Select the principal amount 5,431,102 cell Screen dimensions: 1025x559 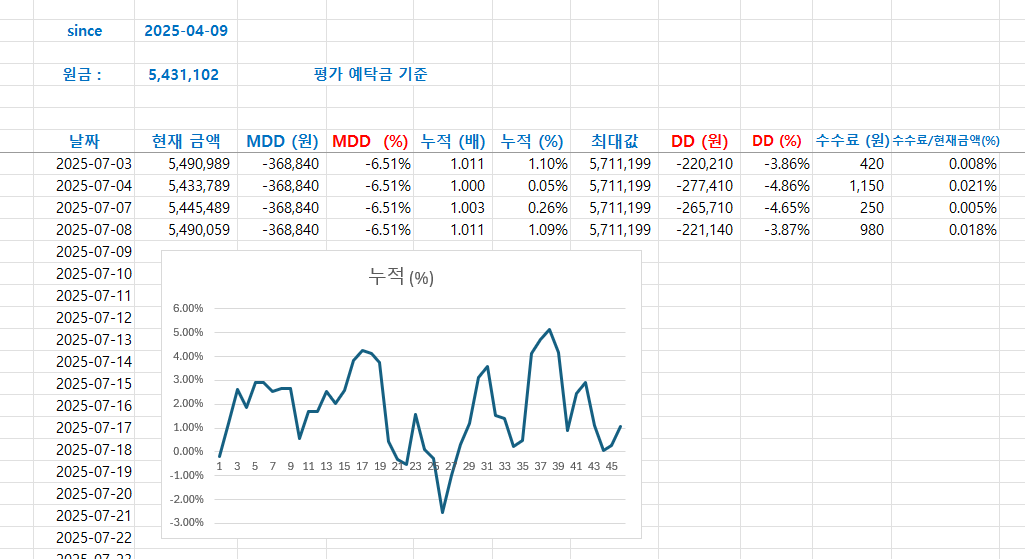pyautogui.click(x=186, y=75)
